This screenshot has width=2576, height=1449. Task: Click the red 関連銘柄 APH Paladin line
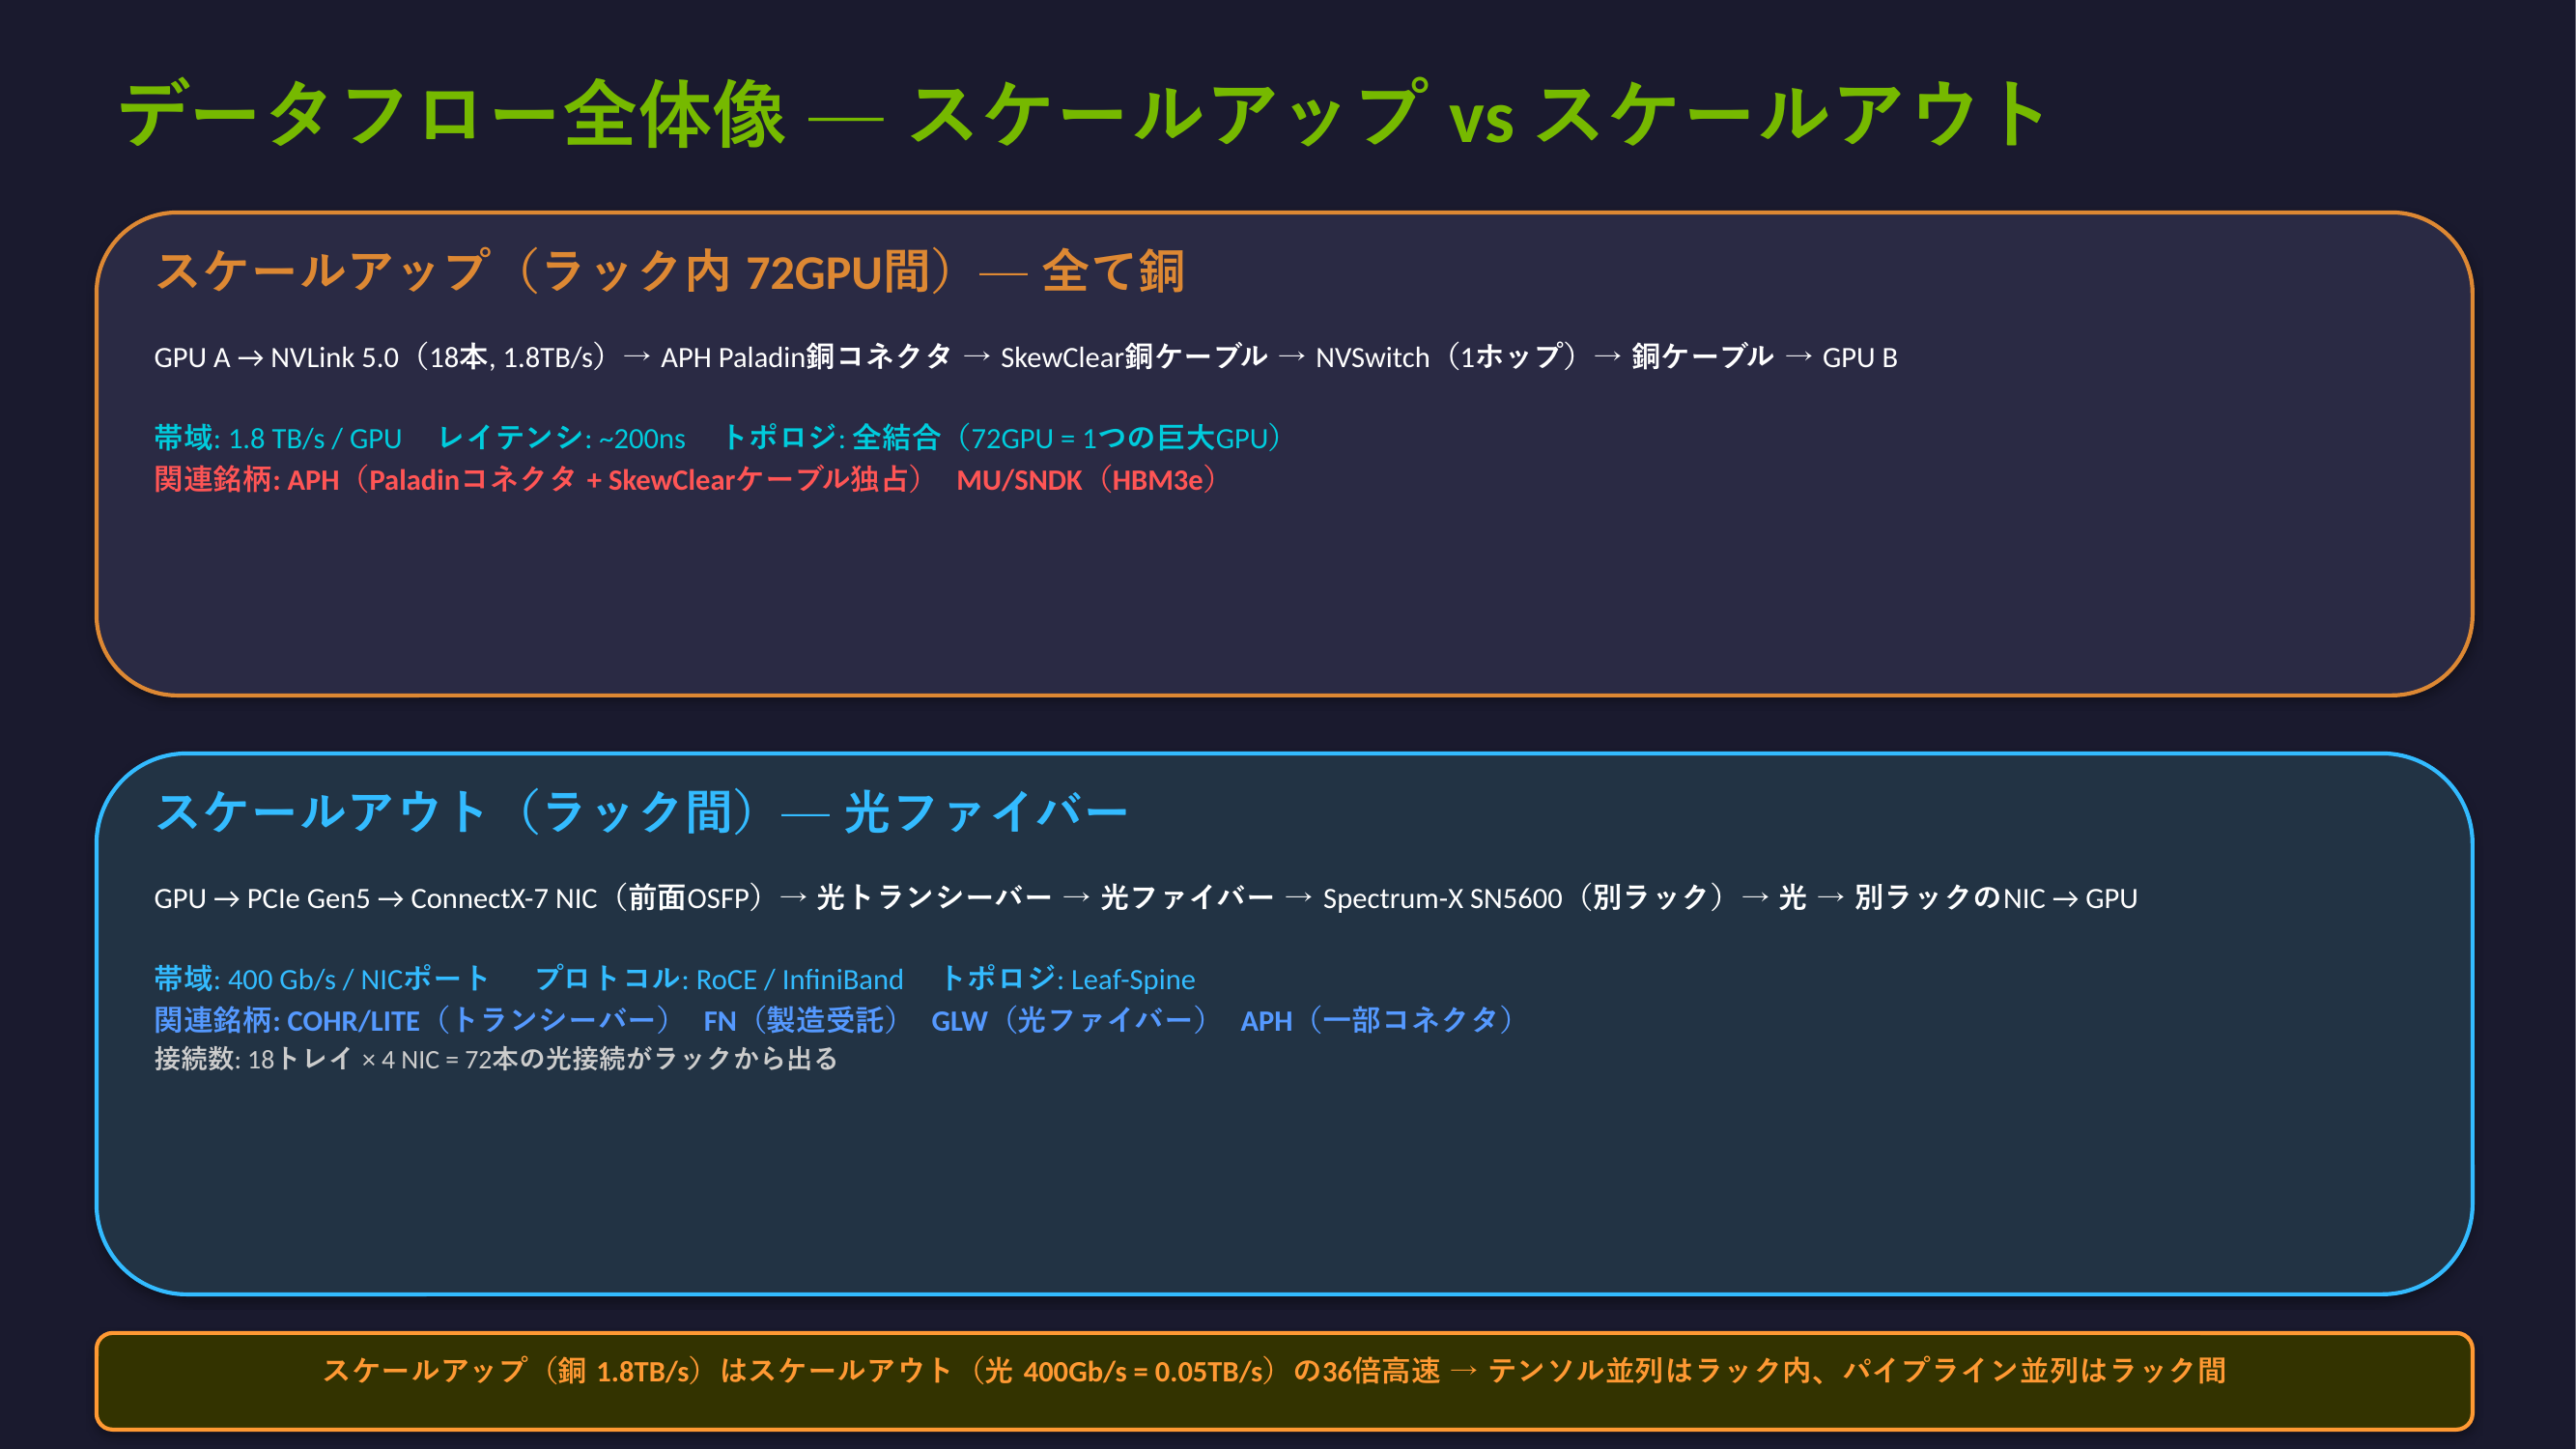(x=538, y=480)
